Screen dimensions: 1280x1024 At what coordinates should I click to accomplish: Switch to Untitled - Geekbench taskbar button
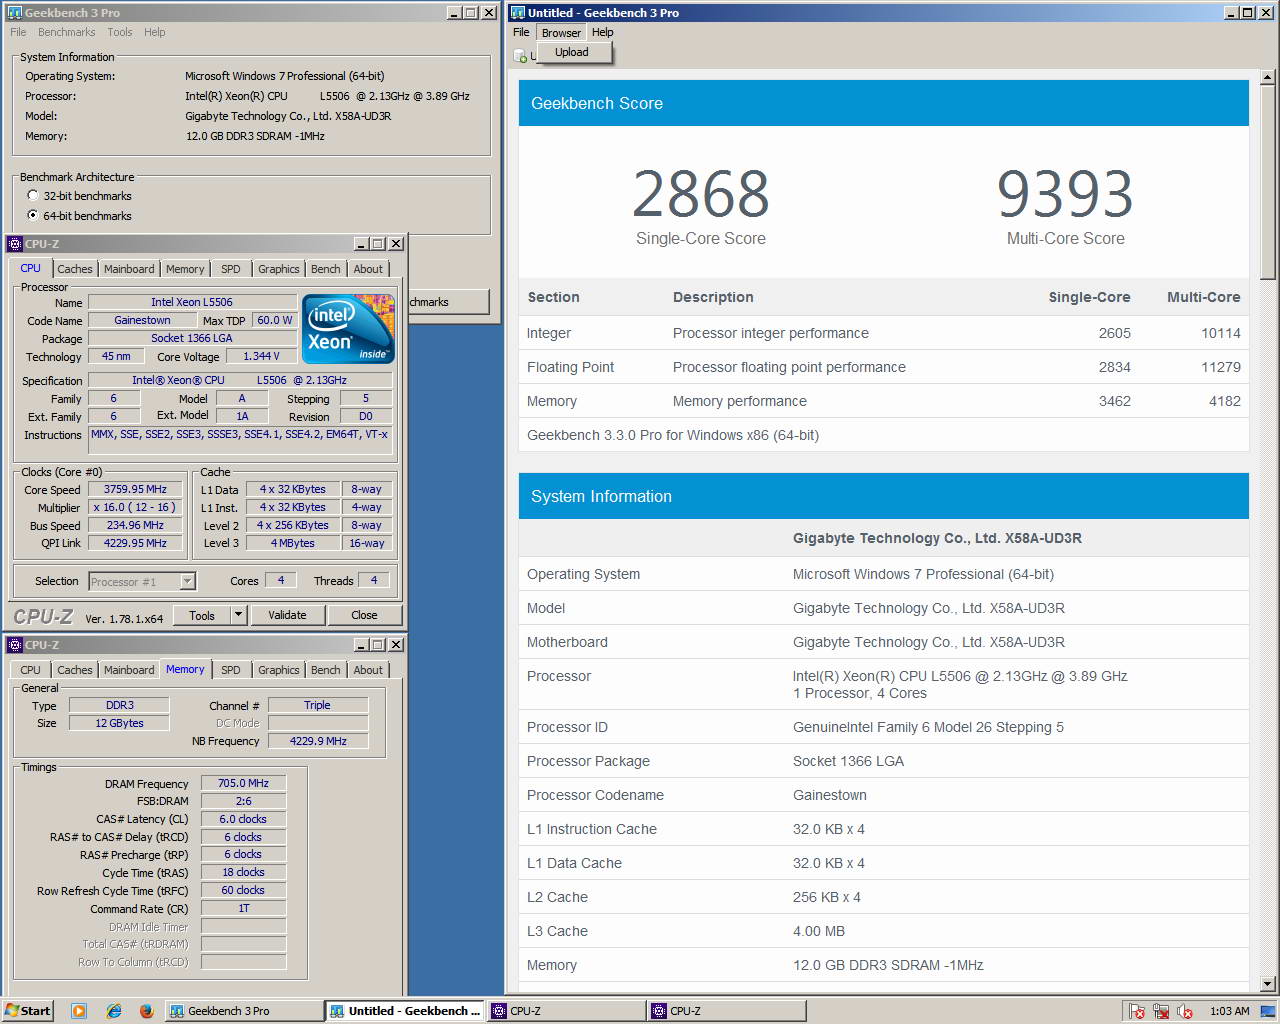[x=405, y=1011]
